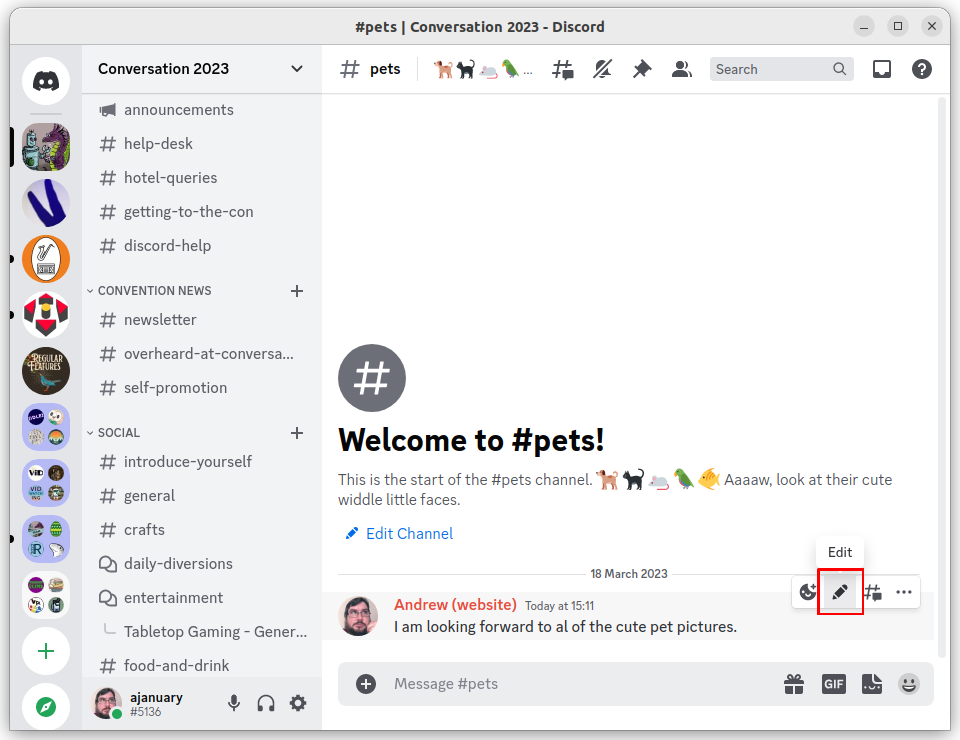
Task: Open the GIF picker
Action: coord(834,684)
